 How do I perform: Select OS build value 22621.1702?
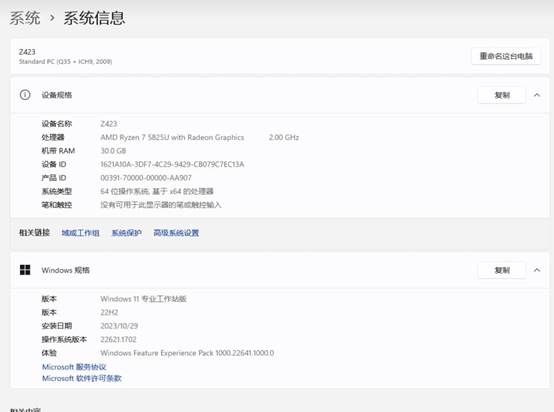(x=118, y=339)
